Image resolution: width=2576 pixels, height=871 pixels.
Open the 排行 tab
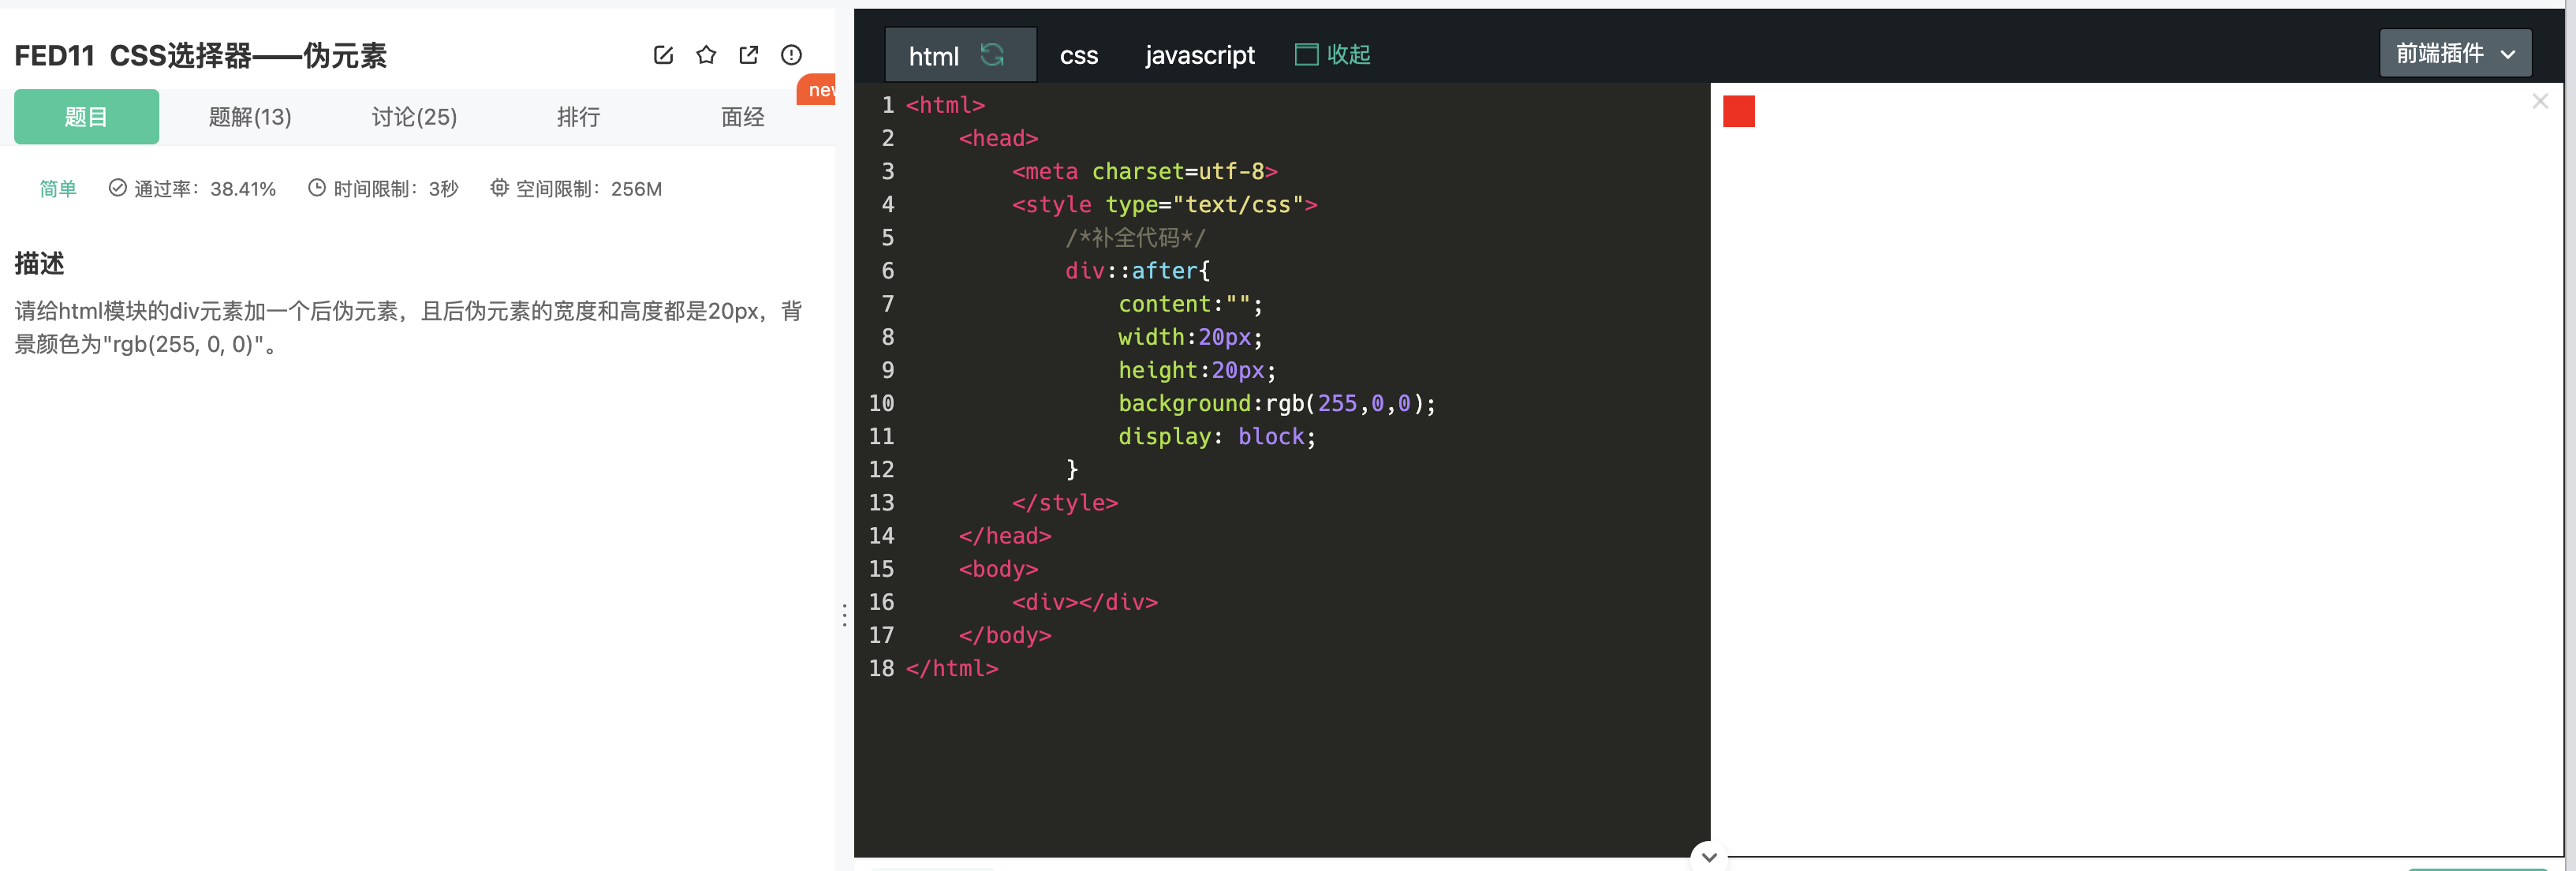pyautogui.click(x=578, y=117)
